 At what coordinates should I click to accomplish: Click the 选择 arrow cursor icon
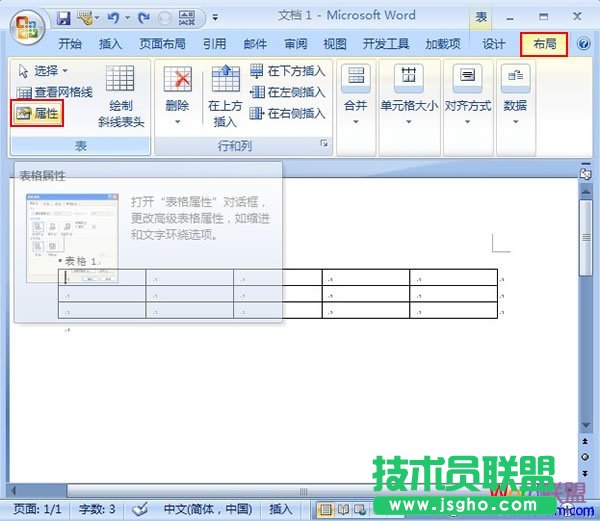click(x=23, y=71)
